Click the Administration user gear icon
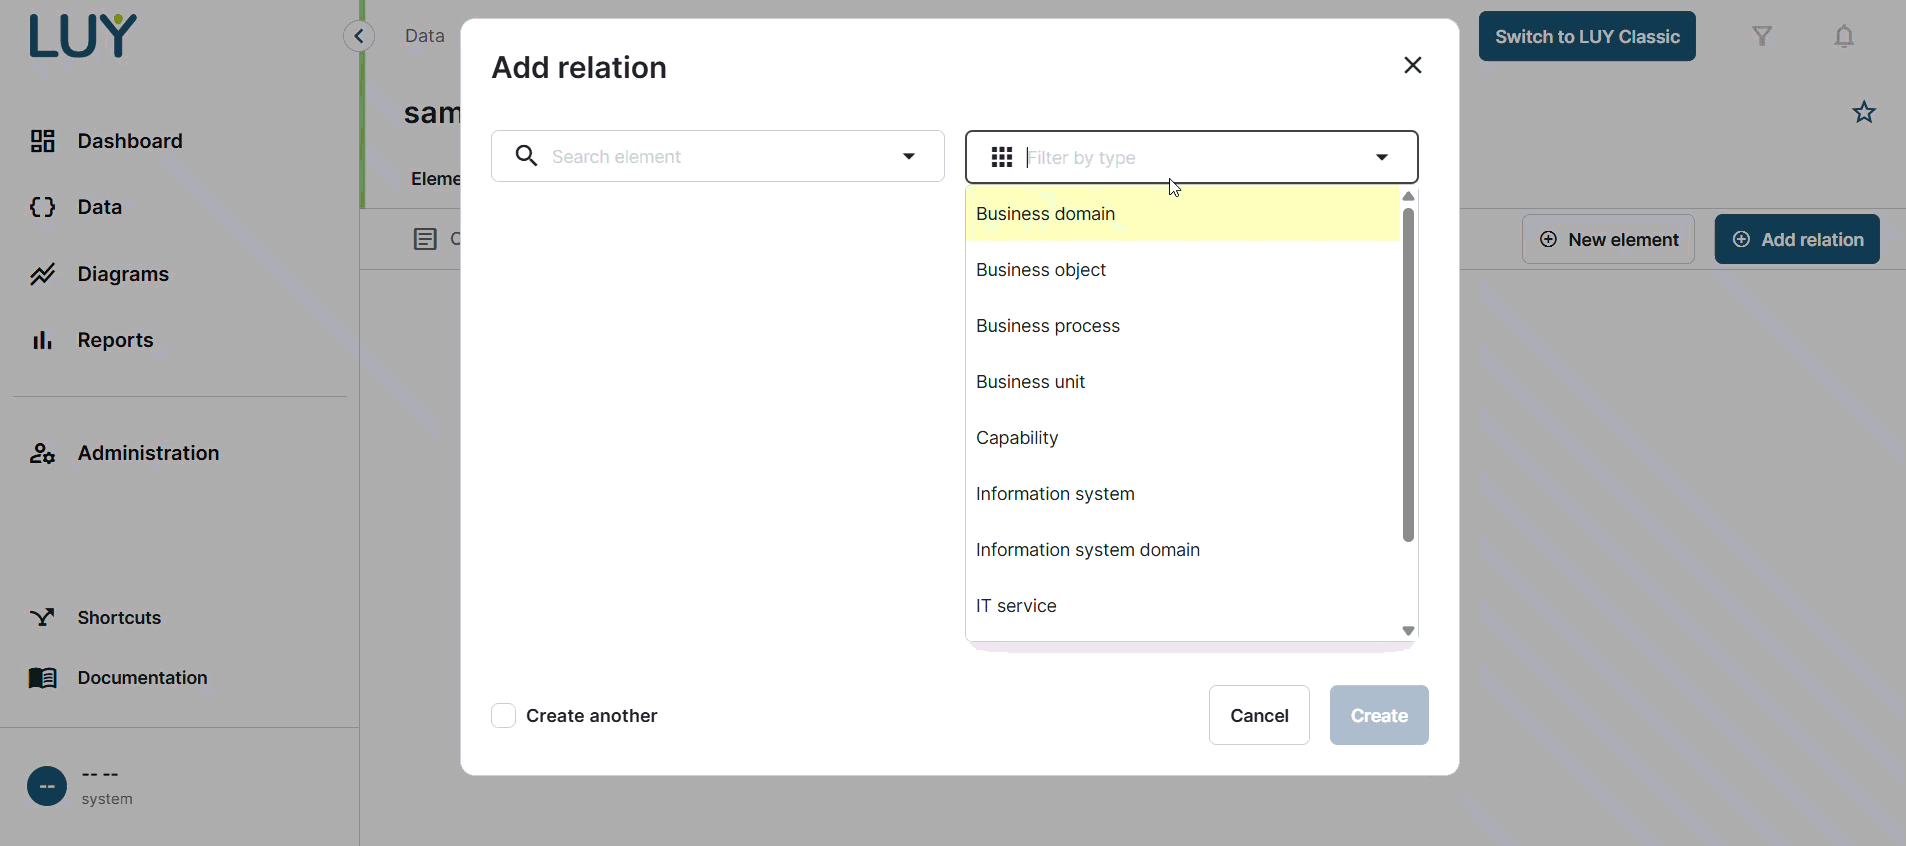This screenshot has width=1906, height=846. point(42,454)
